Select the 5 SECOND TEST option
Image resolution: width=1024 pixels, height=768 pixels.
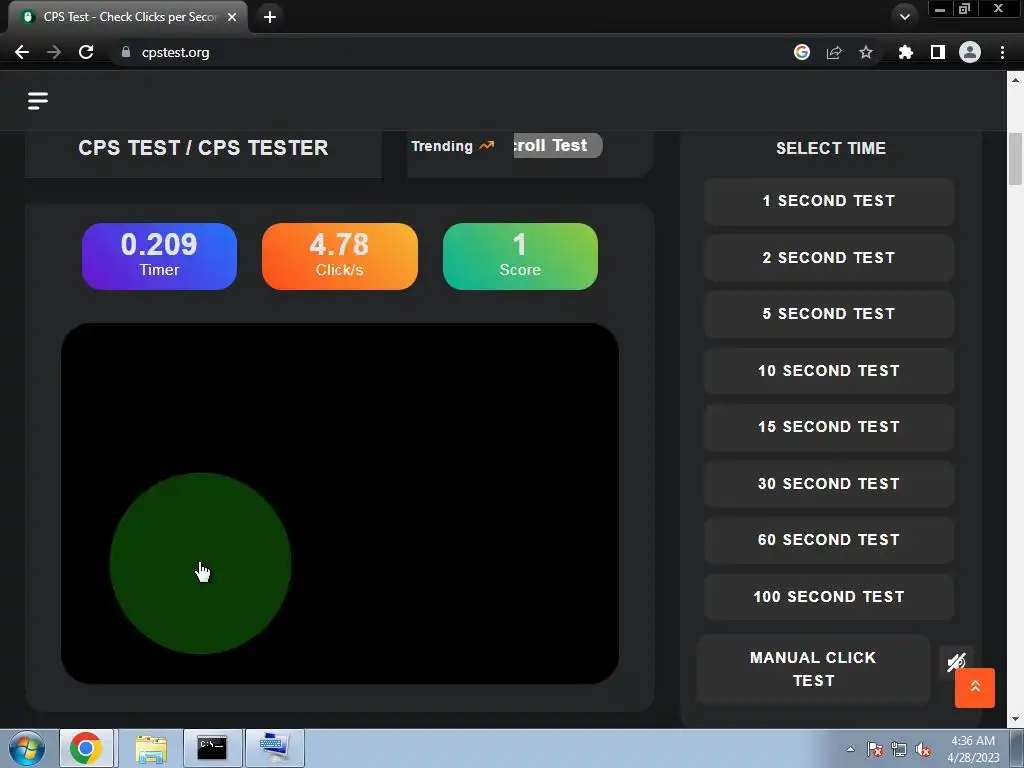pos(829,314)
